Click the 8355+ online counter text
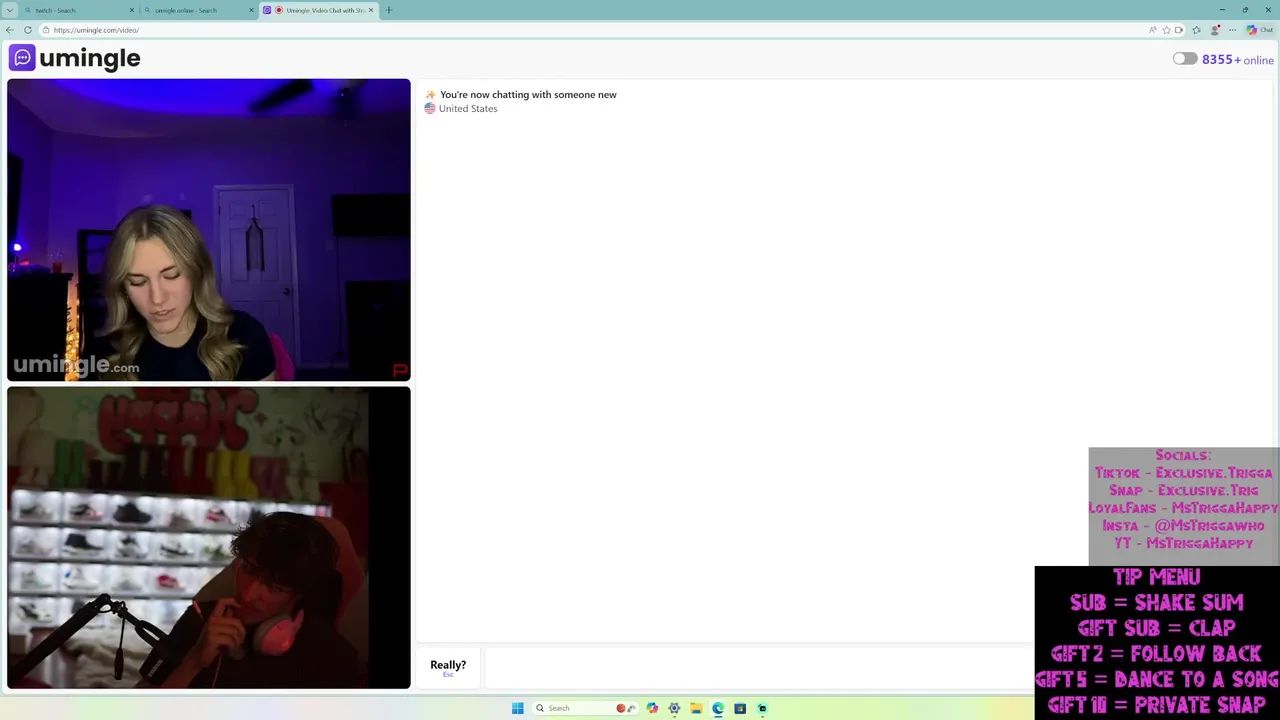 pos(1238,60)
